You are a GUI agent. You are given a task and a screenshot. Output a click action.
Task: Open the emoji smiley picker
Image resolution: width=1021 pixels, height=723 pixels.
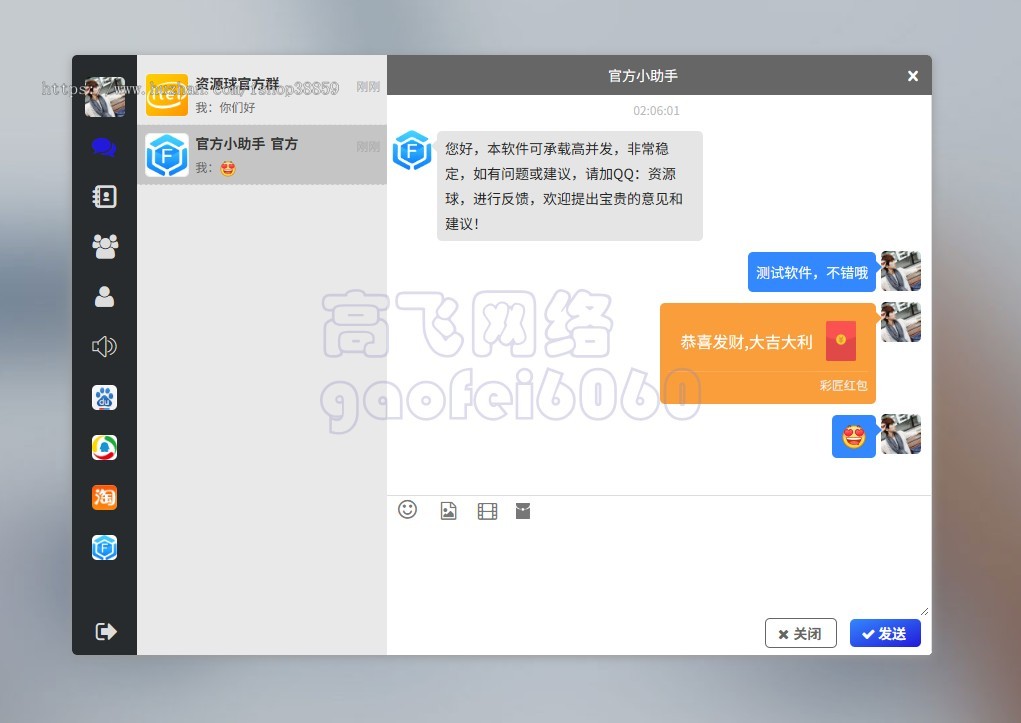pyautogui.click(x=408, y=509)
